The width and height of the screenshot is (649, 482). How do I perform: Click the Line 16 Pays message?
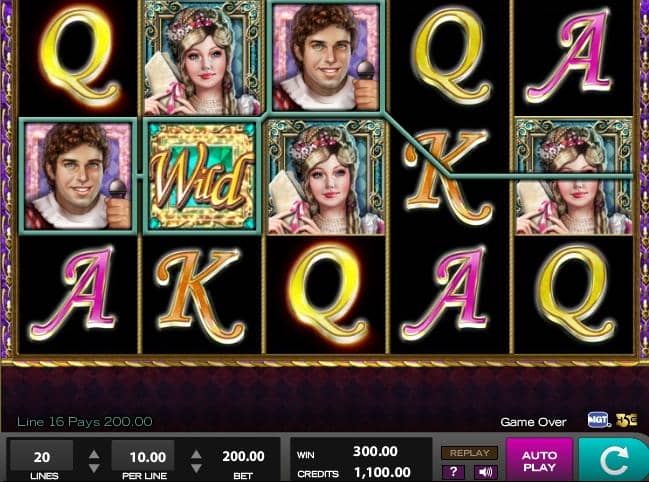point(84,422)
